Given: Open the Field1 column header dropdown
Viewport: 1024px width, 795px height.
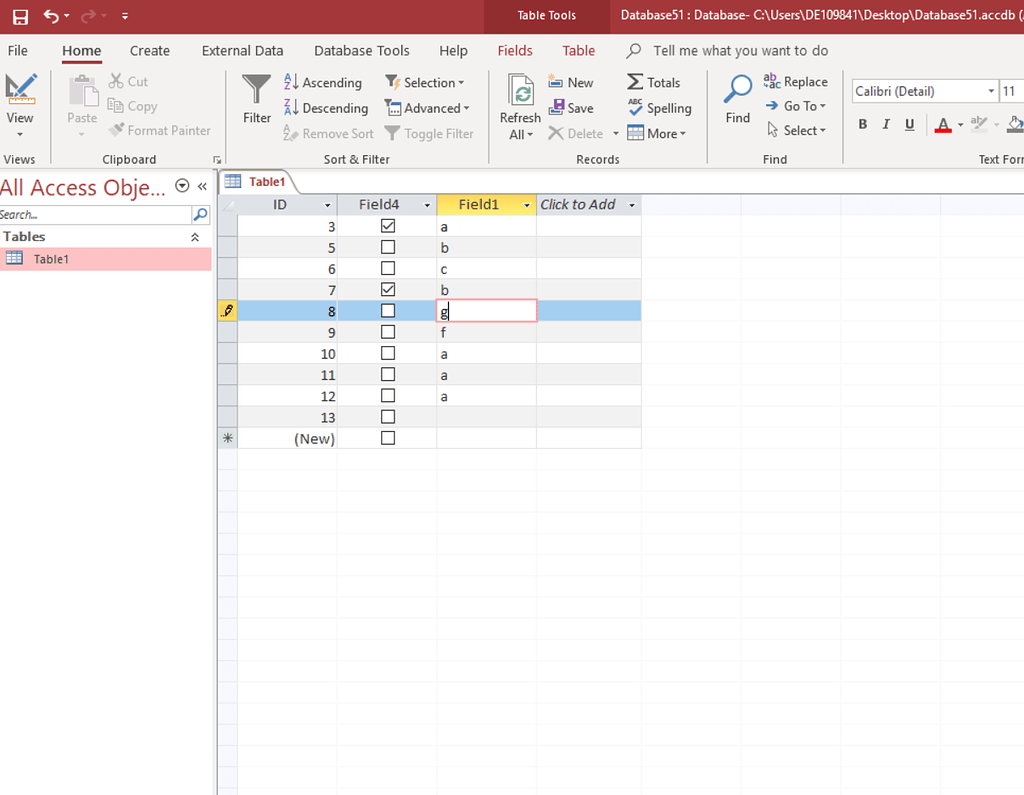Looking at the screenshot, I should 526,204.
